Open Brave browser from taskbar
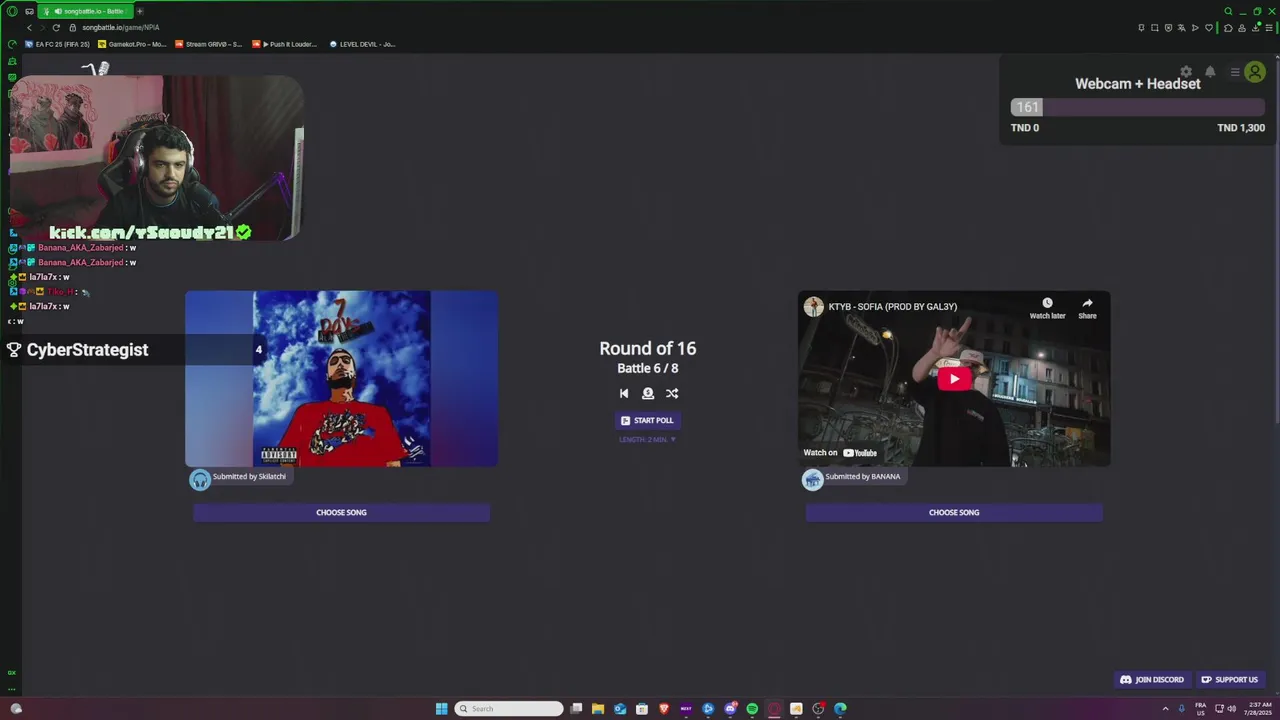This screenshot has height=720, width=1280. coord(664,709)
